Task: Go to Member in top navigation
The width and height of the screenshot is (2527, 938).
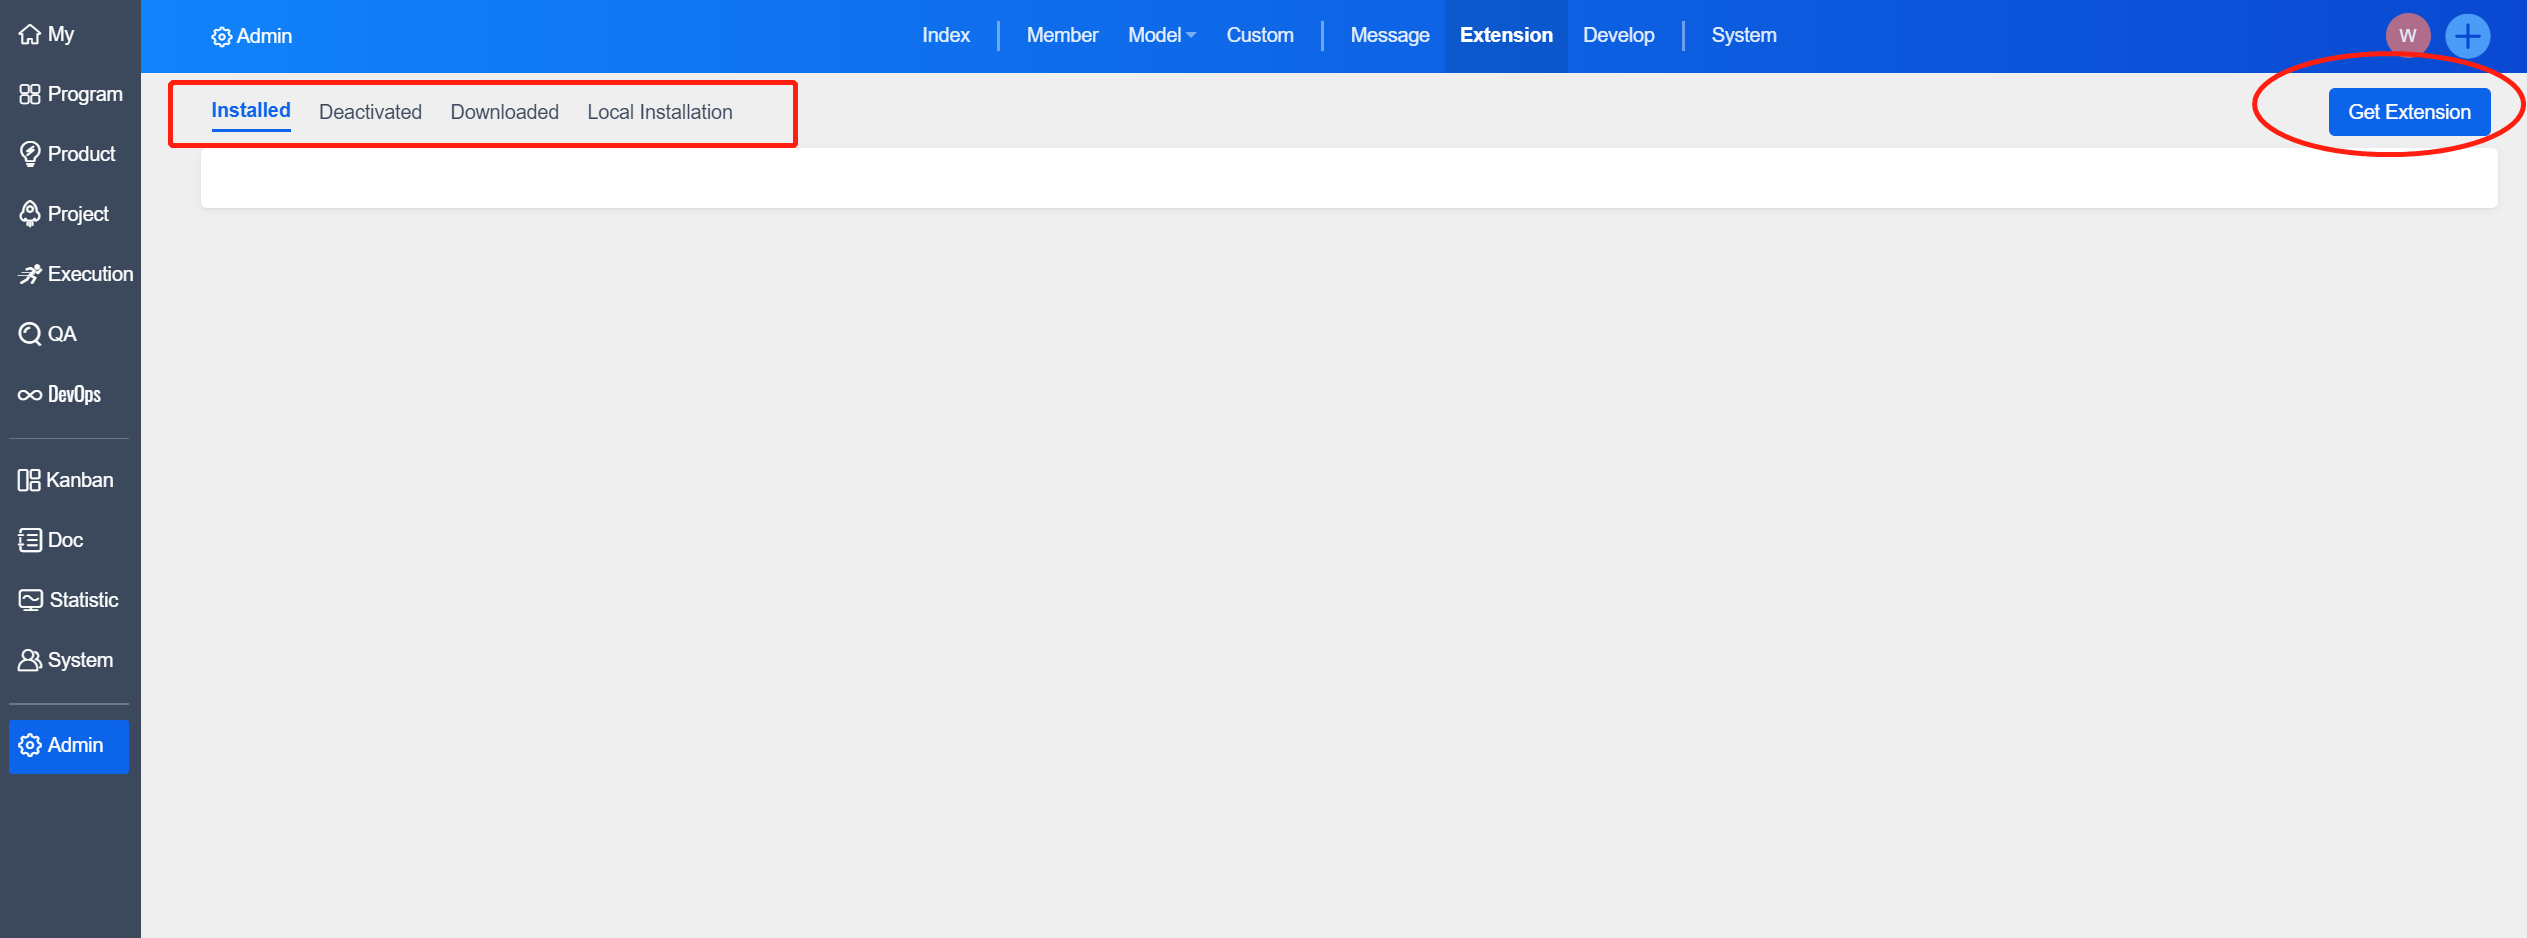Action: click(1061, 36)
